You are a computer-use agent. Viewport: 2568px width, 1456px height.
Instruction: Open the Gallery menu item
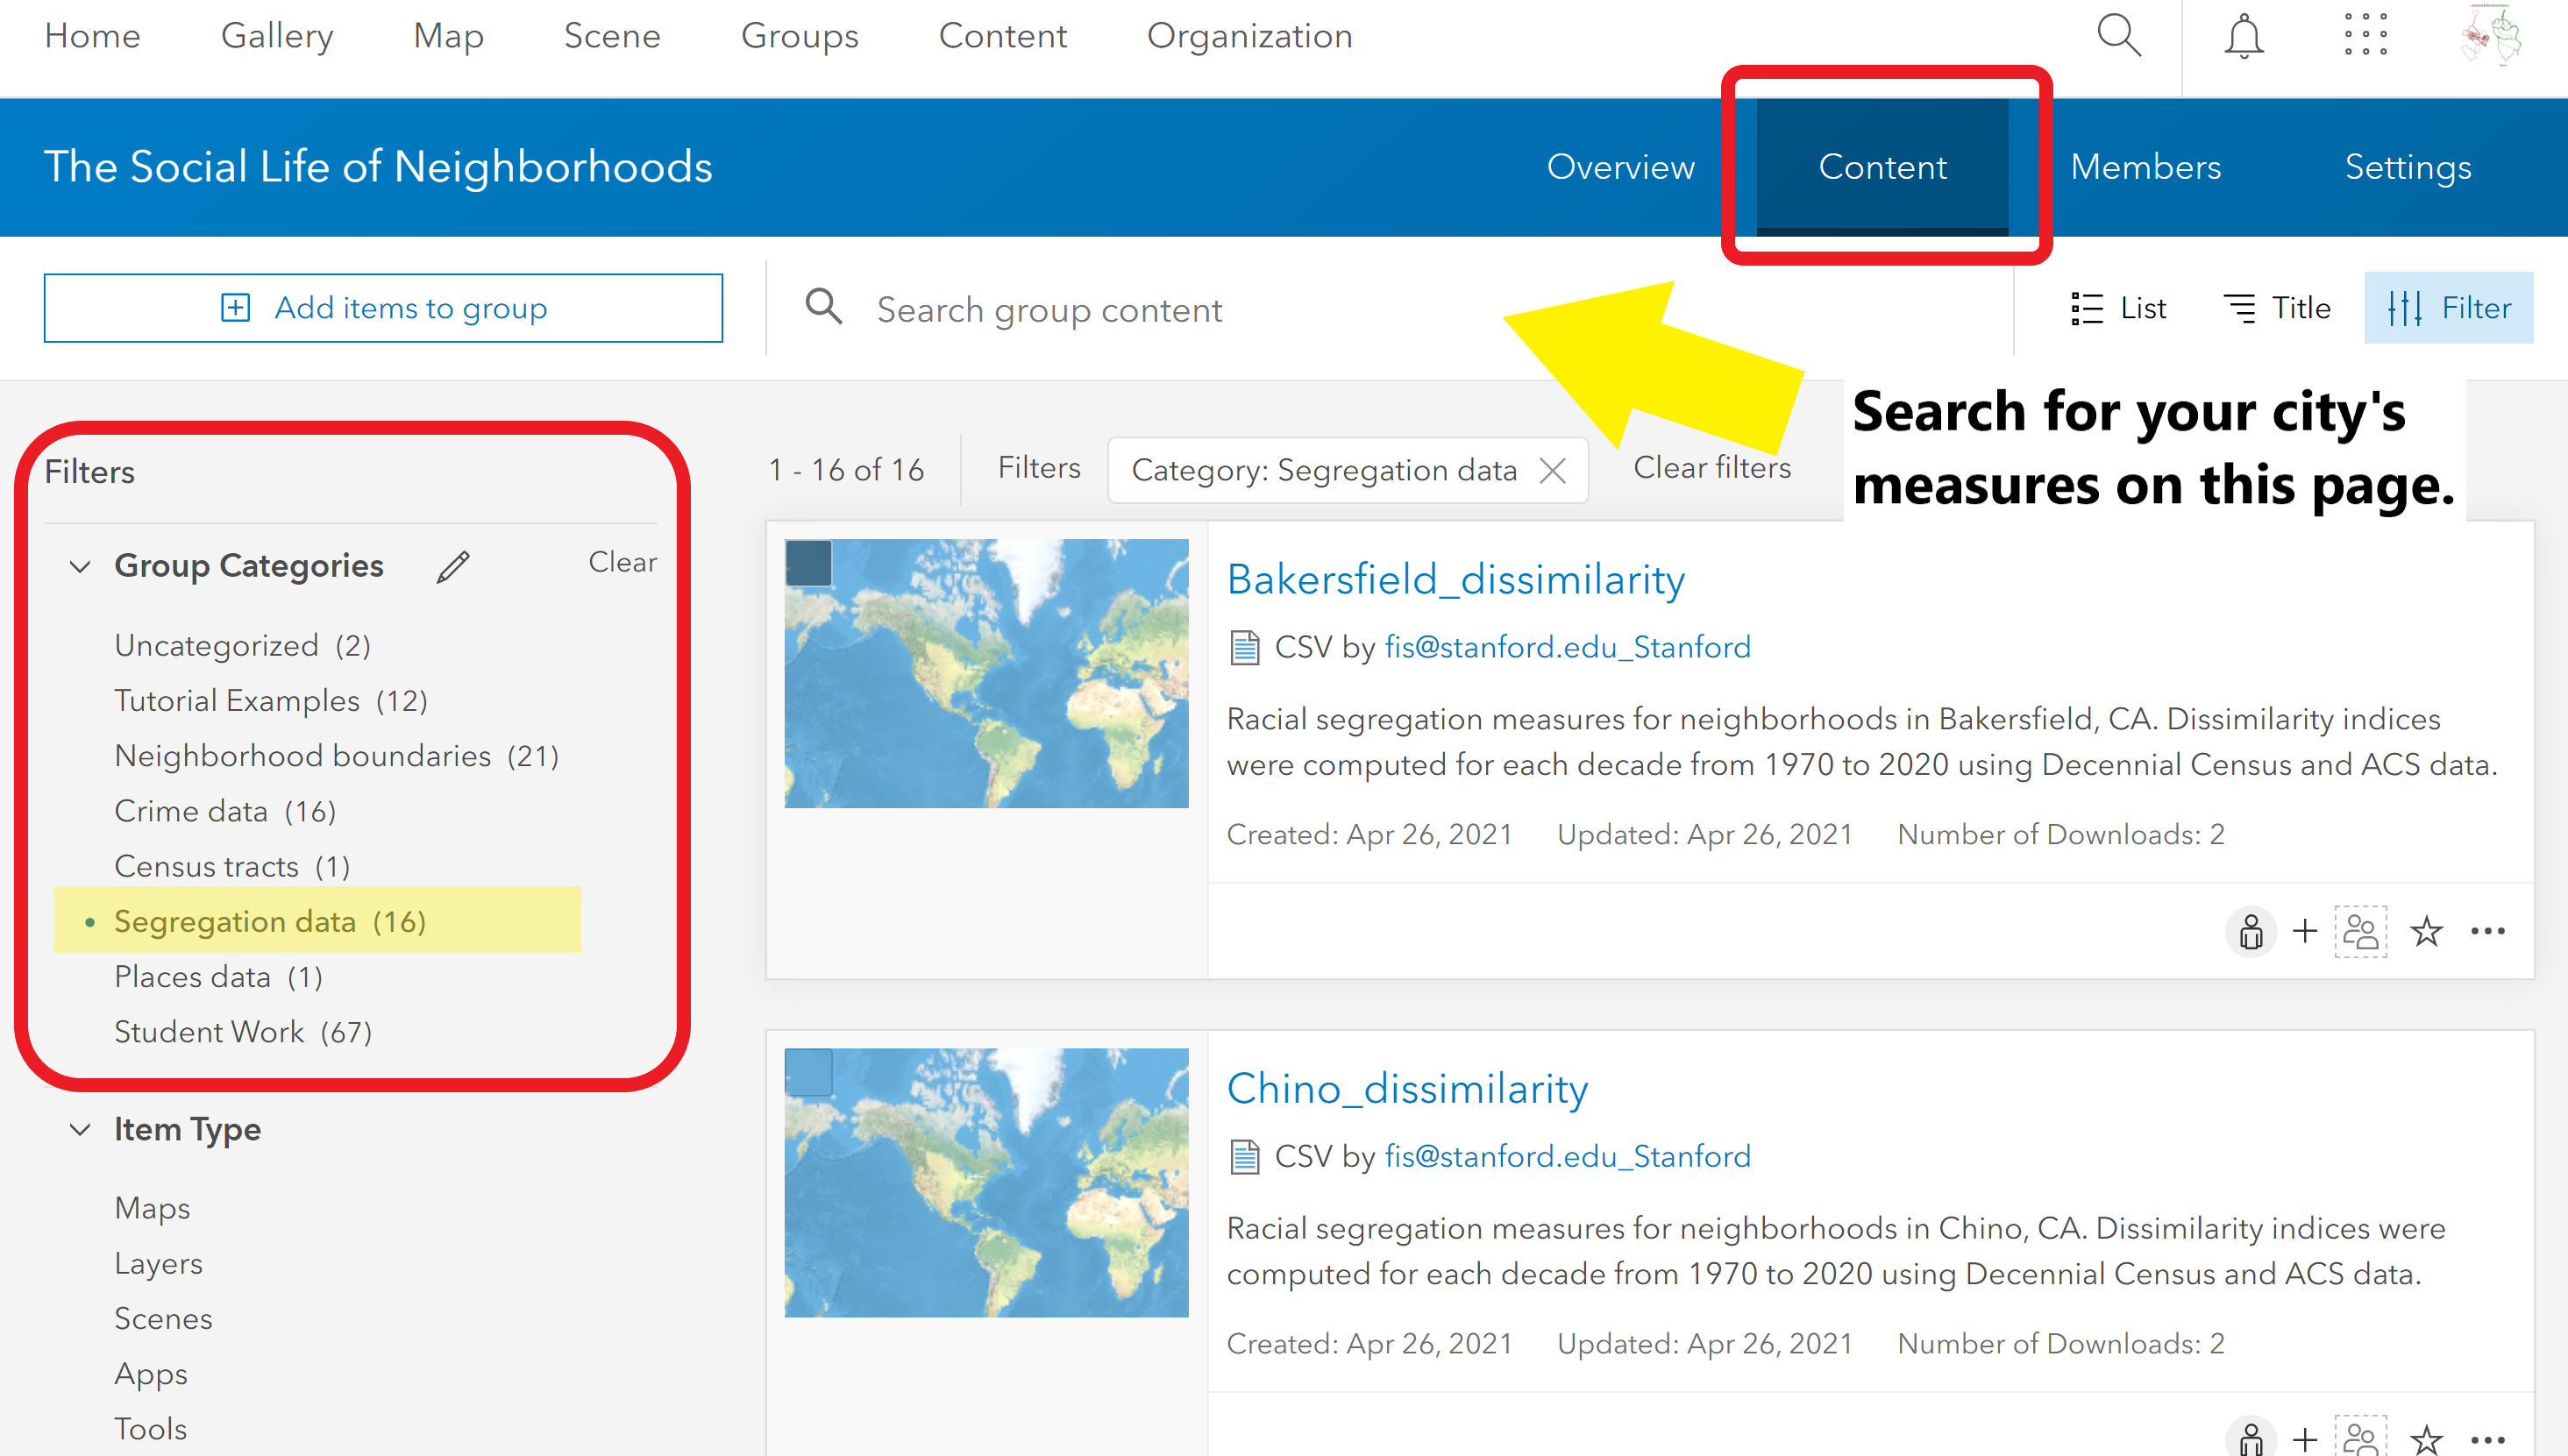pyautogui.click(x=276, y=36)
